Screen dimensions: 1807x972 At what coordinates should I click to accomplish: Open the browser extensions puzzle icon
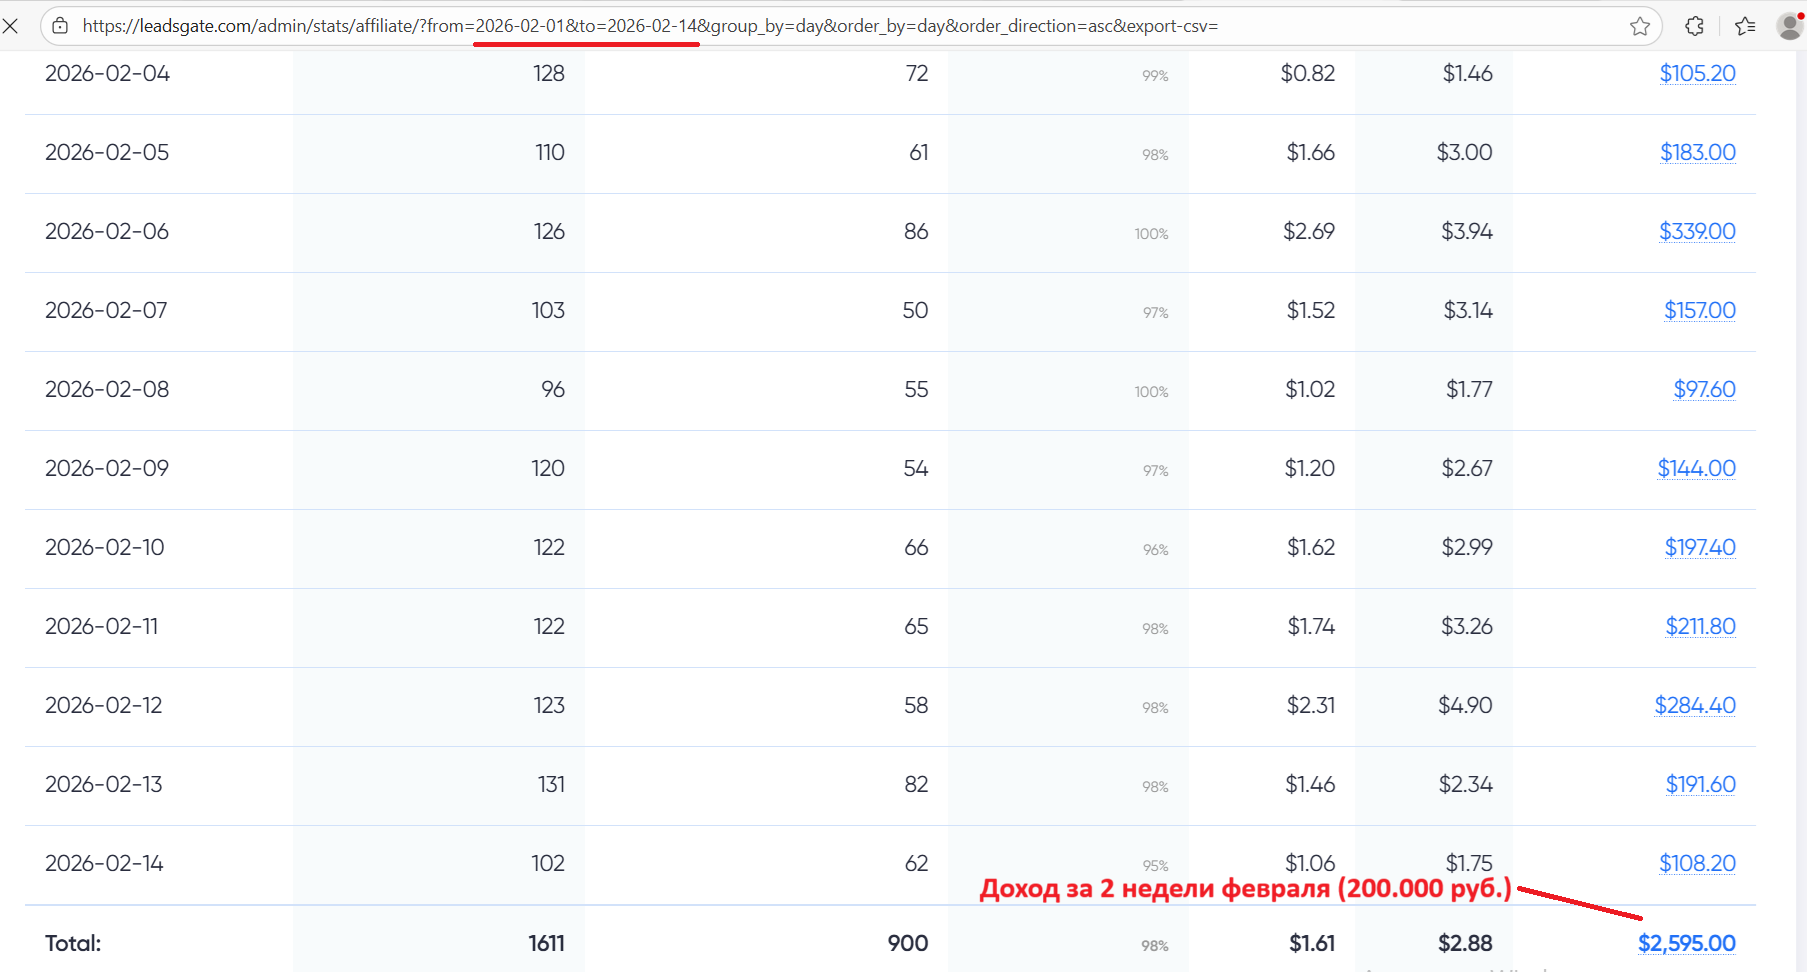tap(1694, 26)
